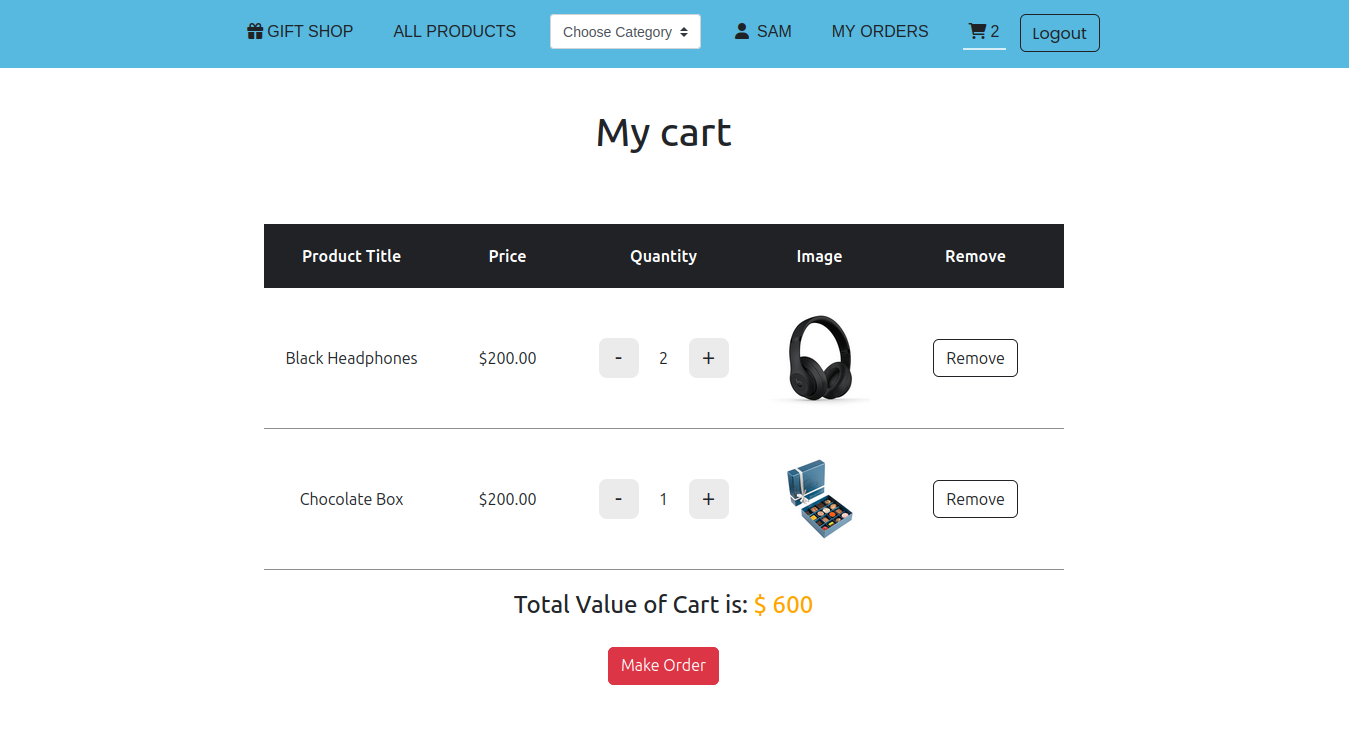
Task: Remove Chocolate Box from the cart
Action: pyautogui.click(x=975, y=499)
